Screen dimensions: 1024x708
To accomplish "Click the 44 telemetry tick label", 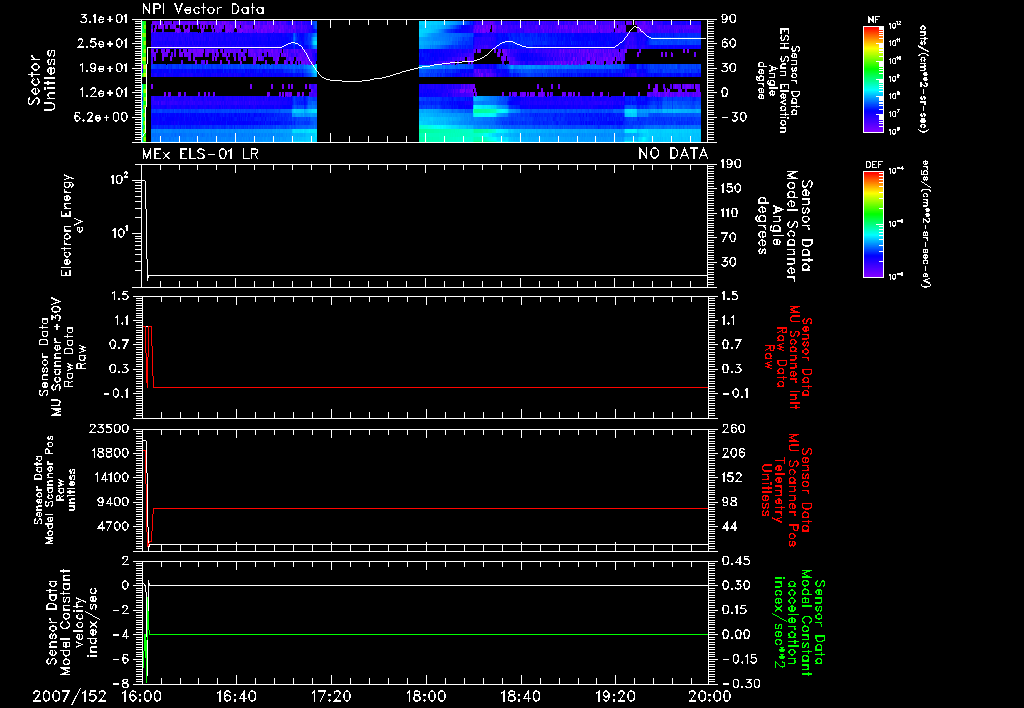I will coord(729,526).
